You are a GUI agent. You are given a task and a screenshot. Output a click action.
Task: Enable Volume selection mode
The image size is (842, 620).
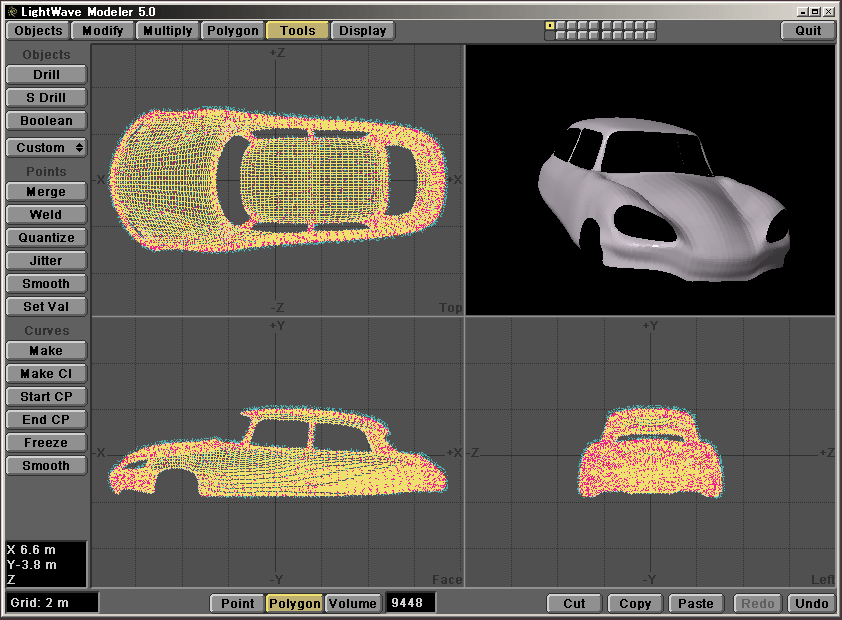point(352,604)
